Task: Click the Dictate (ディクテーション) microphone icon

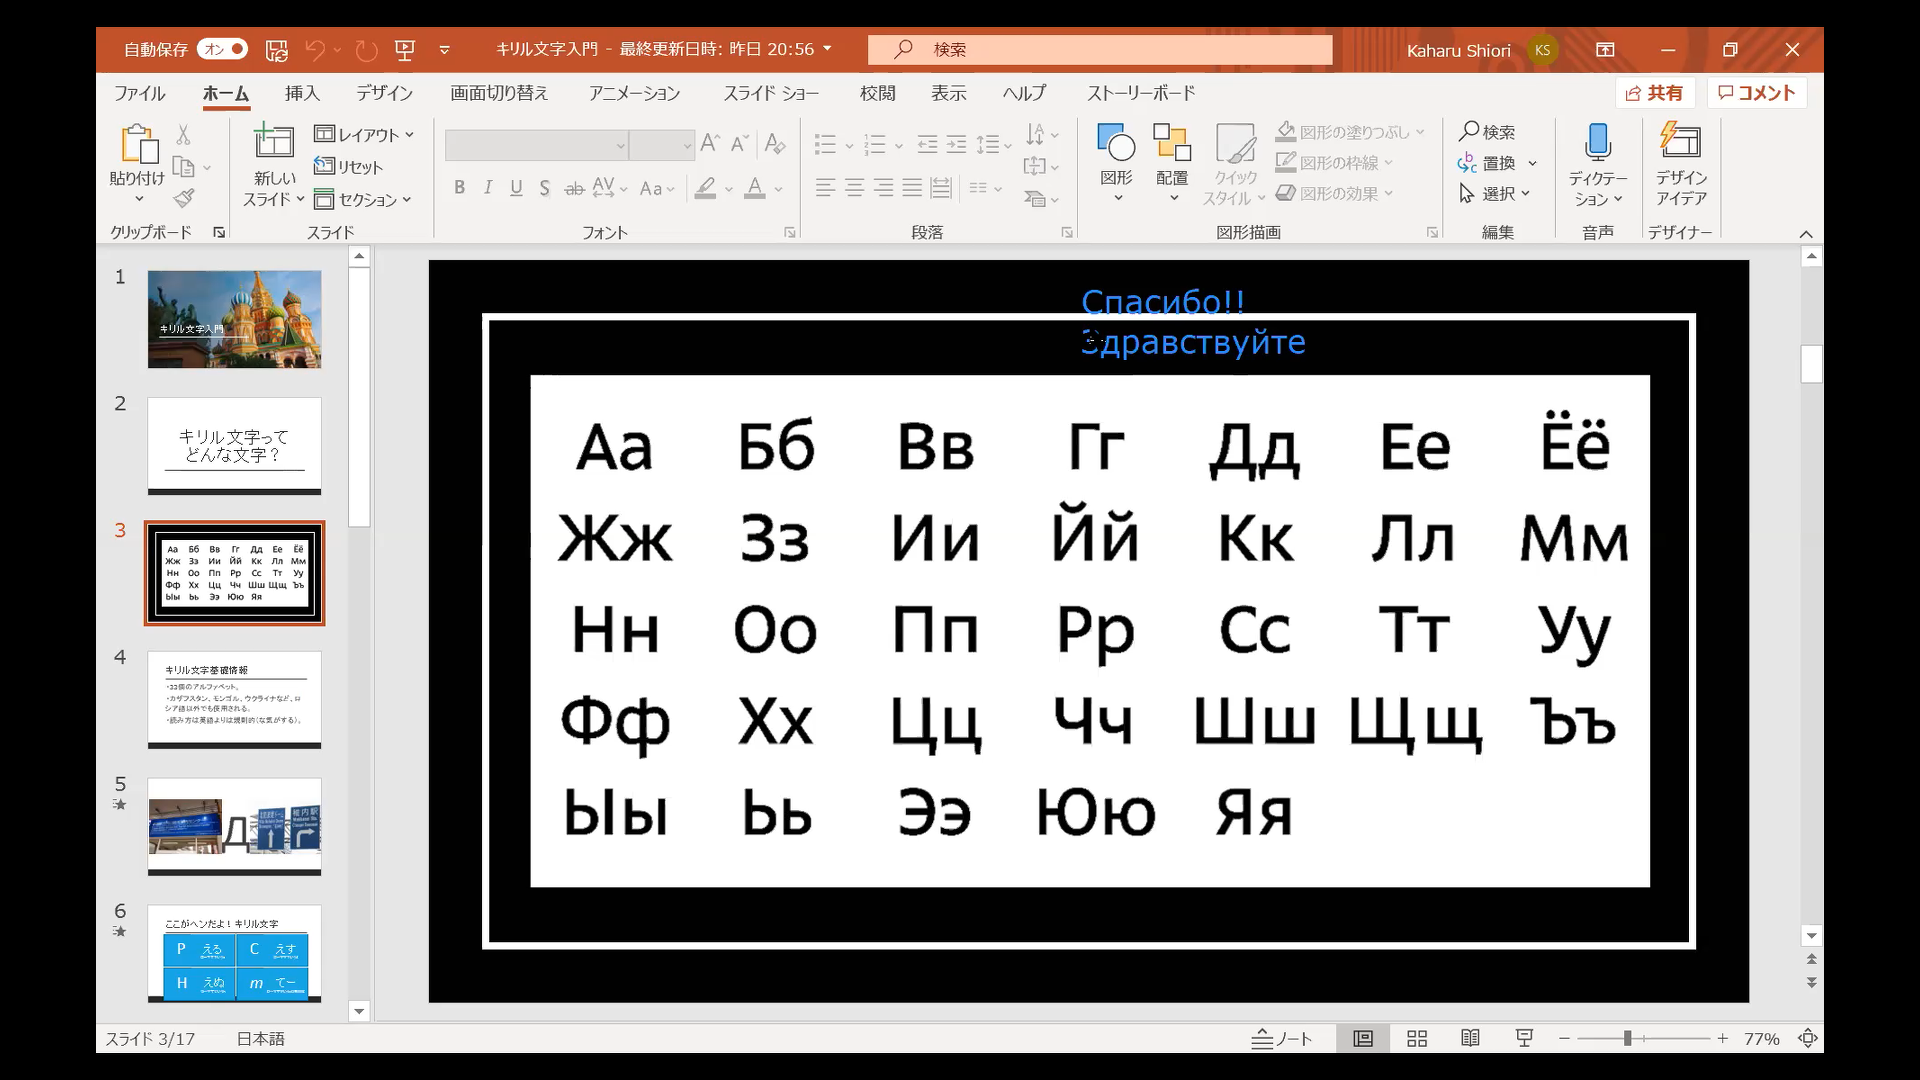Action: pyautogui.click(x=1597, y=142)
